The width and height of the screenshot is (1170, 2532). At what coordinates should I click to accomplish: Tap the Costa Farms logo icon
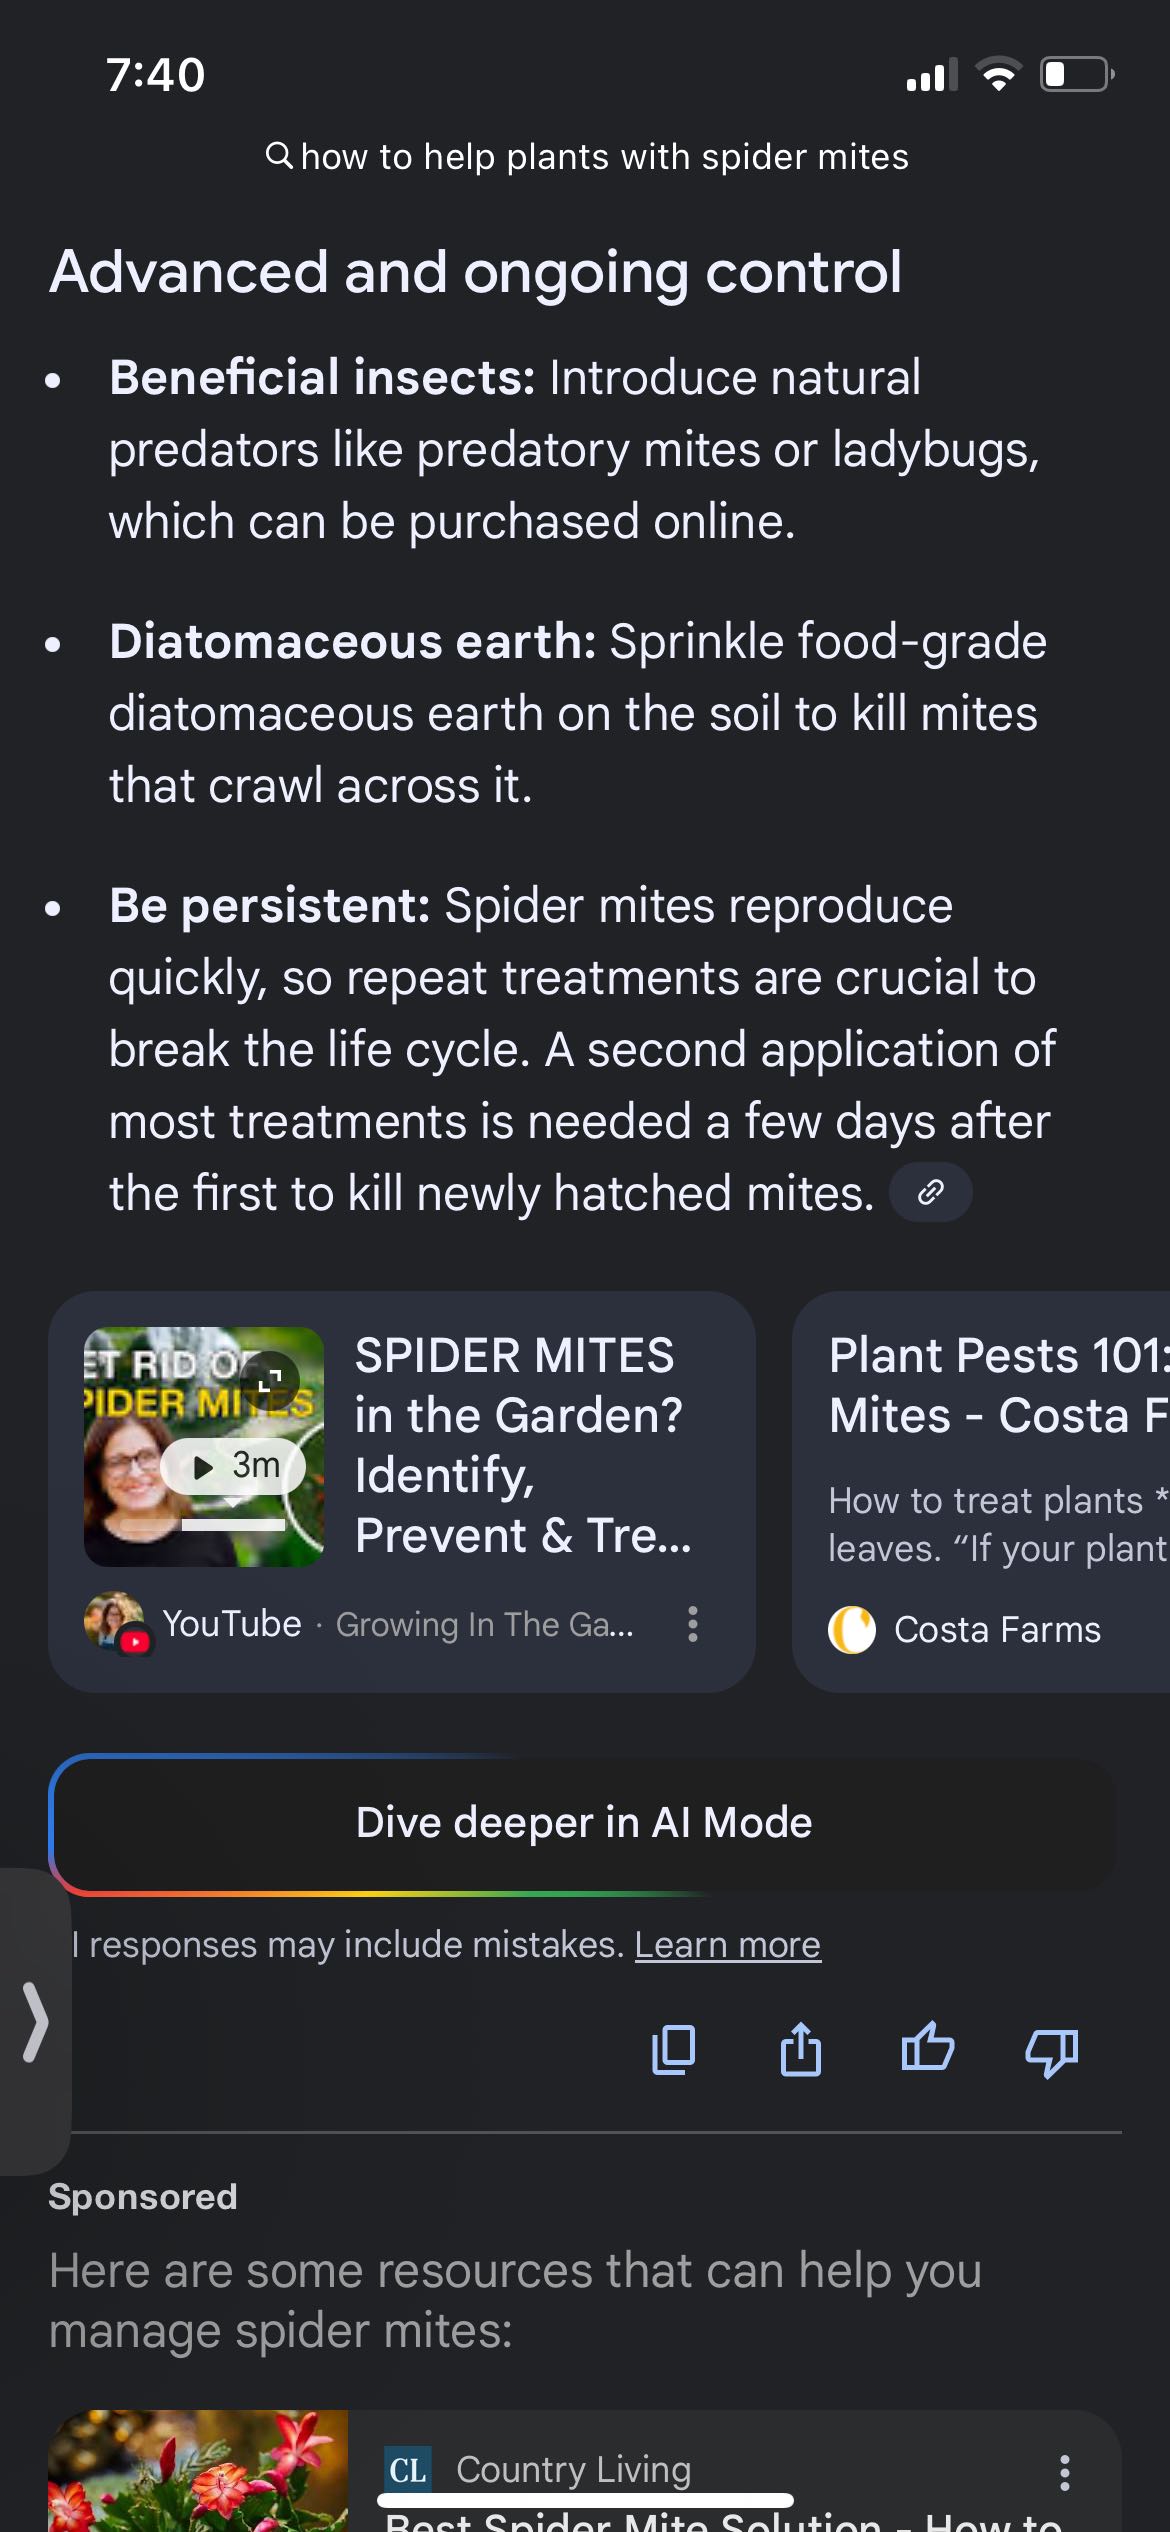coord(852,1629)
